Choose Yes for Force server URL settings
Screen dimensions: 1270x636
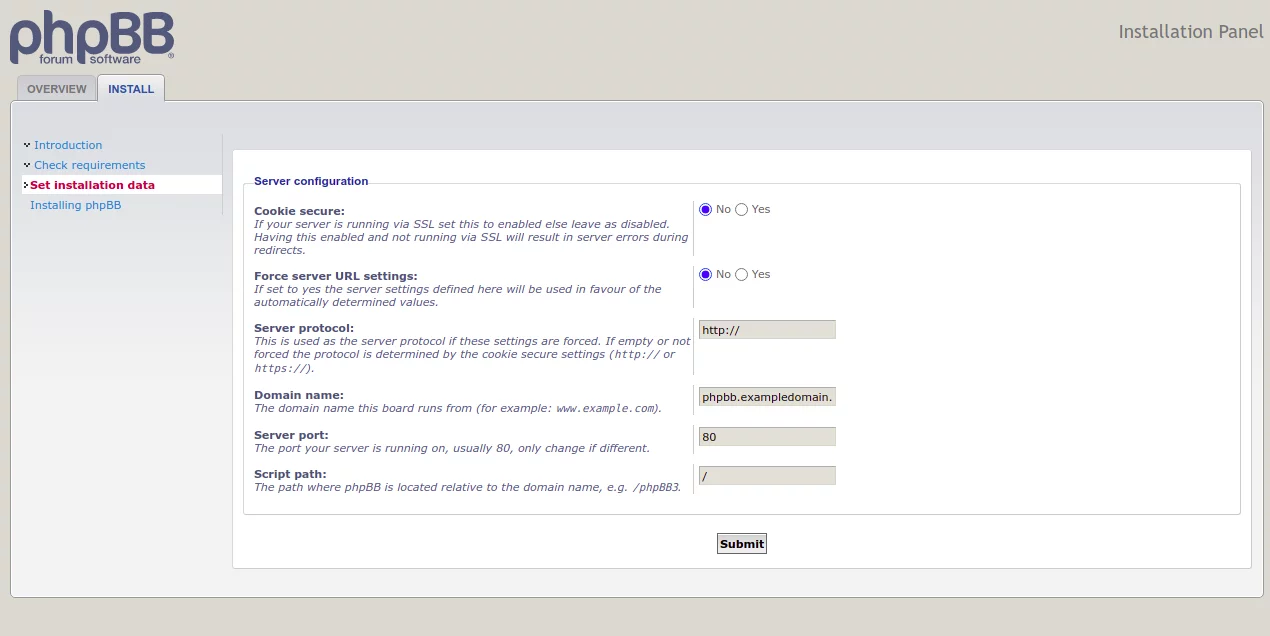[741, 275]
